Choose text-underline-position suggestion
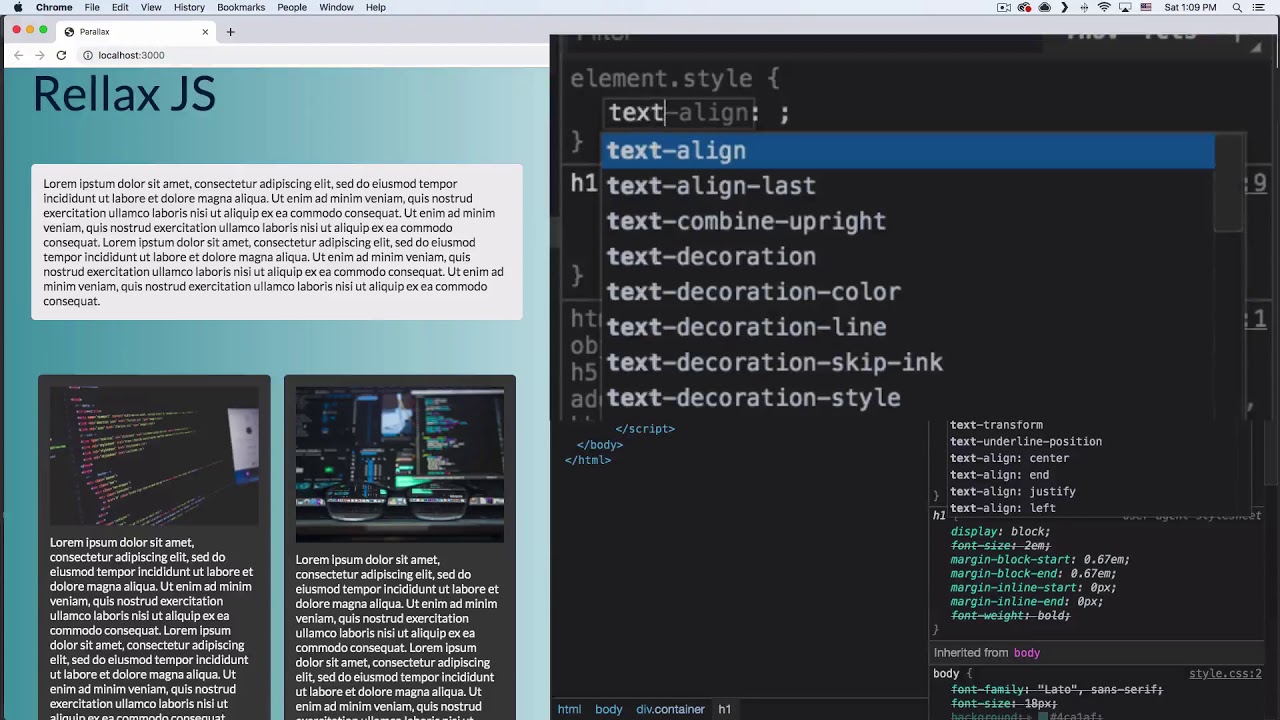The width and height of the screenshot is (1280, 720). [x=1026, y=442]
